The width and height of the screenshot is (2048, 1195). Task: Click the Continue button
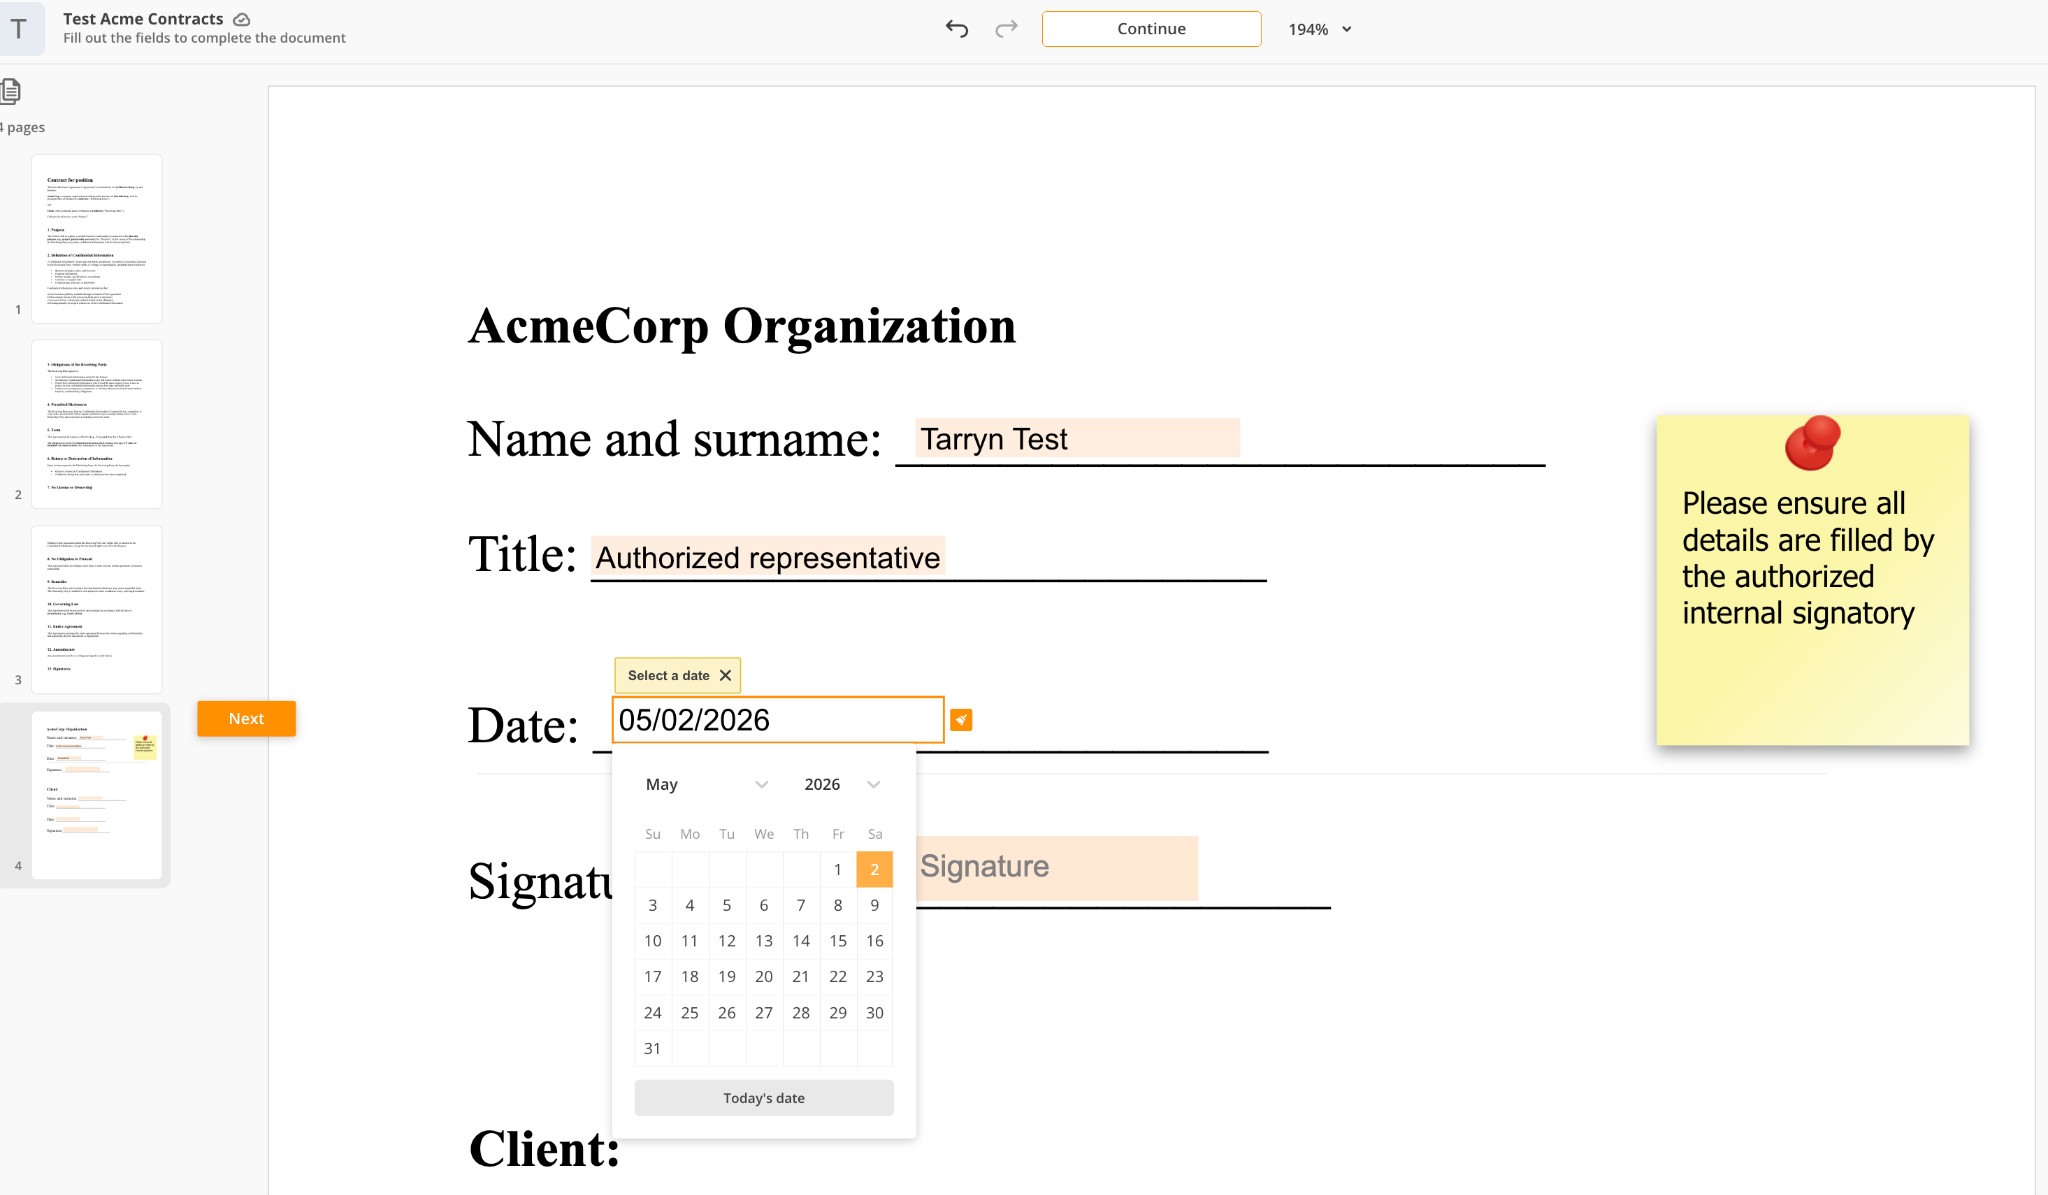pyautogui.click(x=1151, y=29)
